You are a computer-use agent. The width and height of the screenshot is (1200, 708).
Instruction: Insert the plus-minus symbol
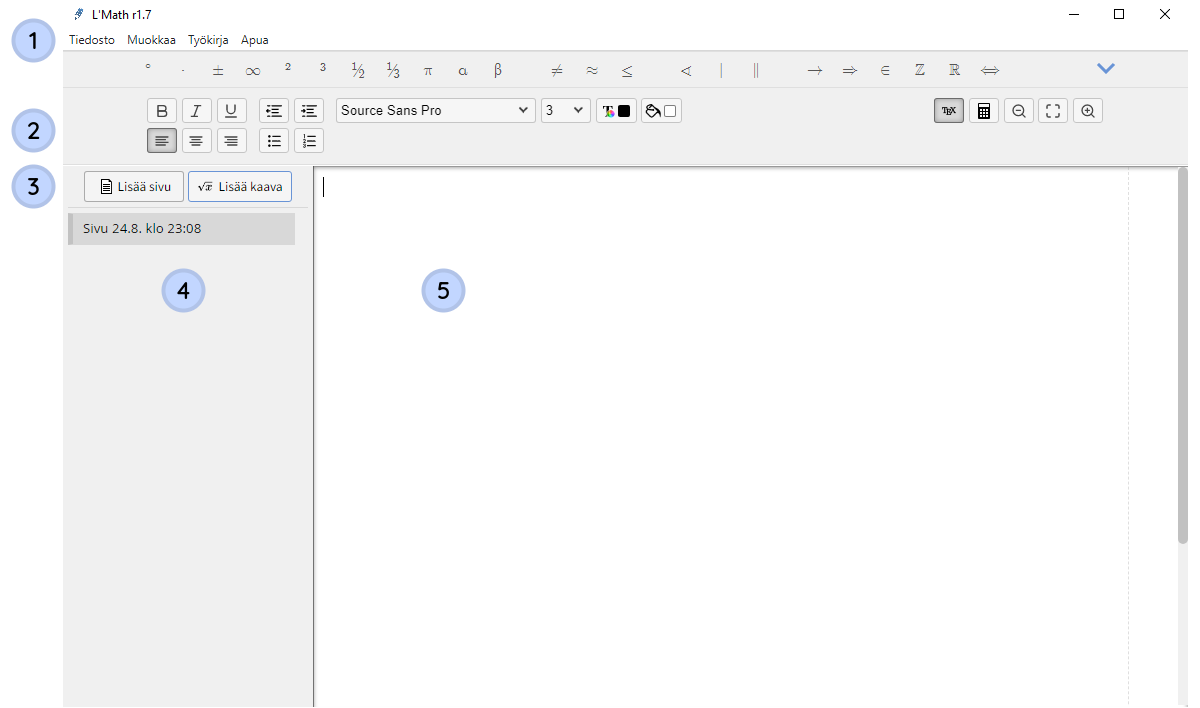(x=218, y=70)
